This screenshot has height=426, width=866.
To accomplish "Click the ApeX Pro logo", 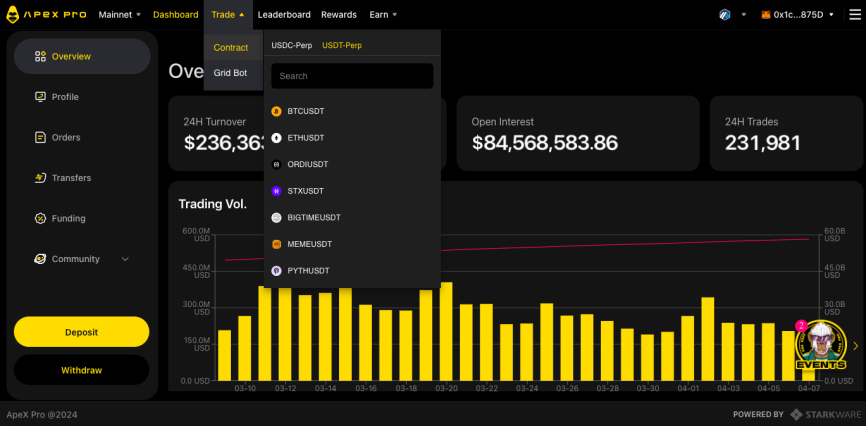I will click(x=46, y=15).
